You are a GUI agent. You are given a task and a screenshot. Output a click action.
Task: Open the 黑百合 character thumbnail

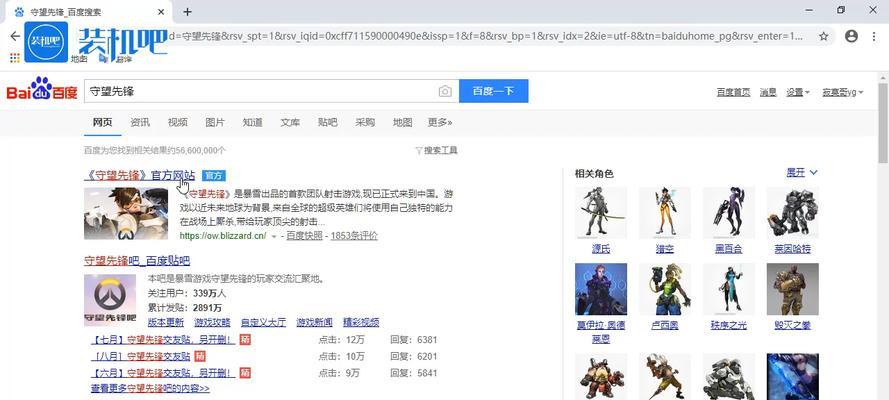click(x=729, y=212)
